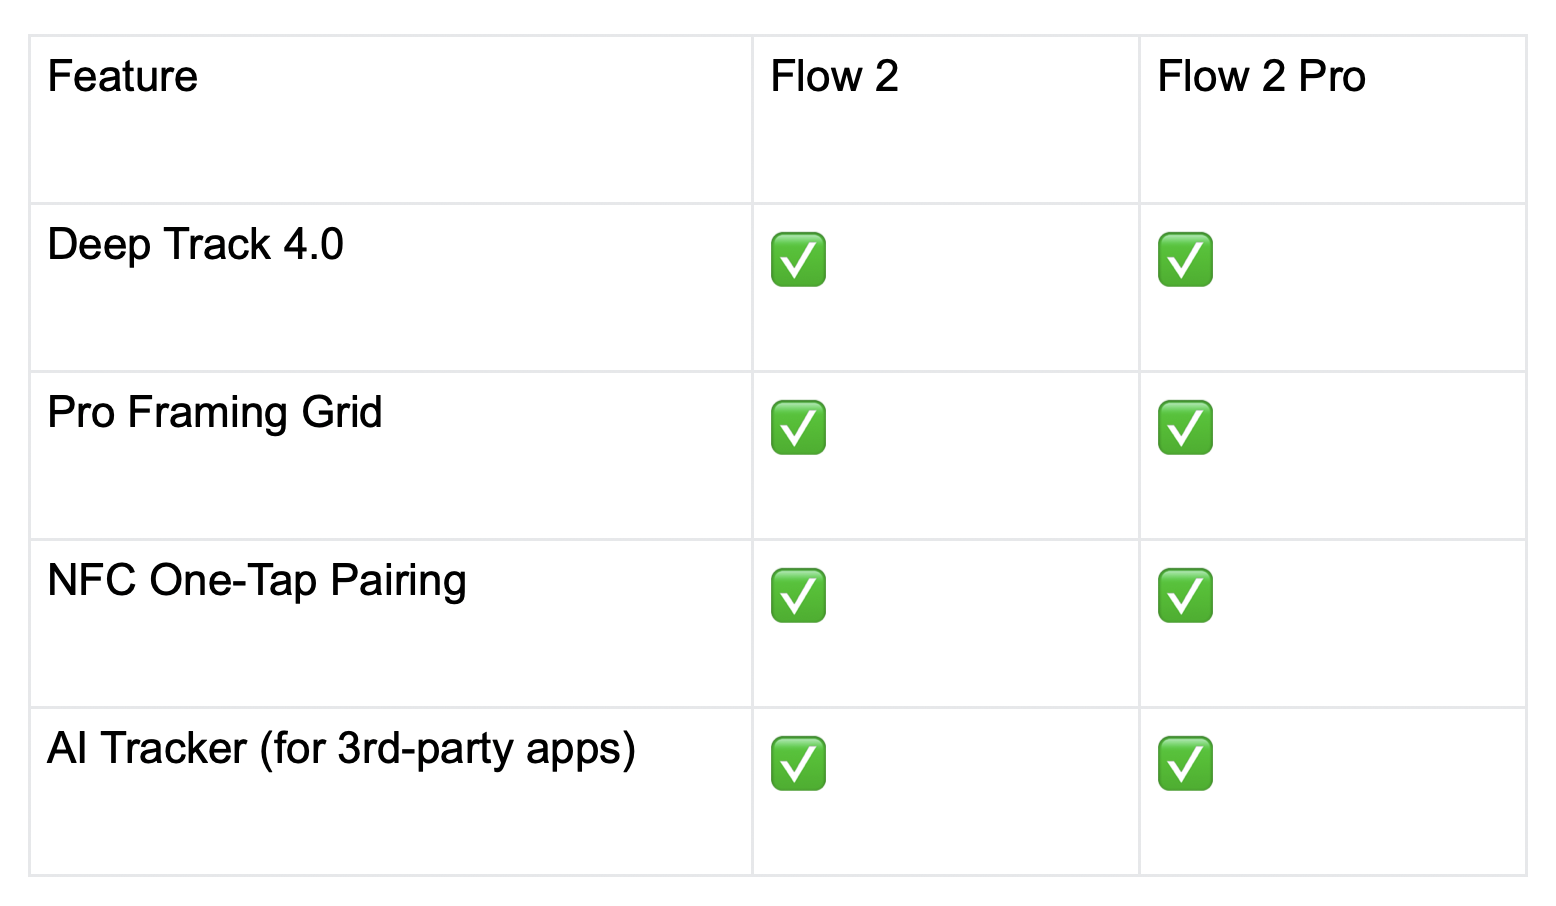Click the AI Tracker checkmark in Flow 2 Pro column

click(1185, 764)
